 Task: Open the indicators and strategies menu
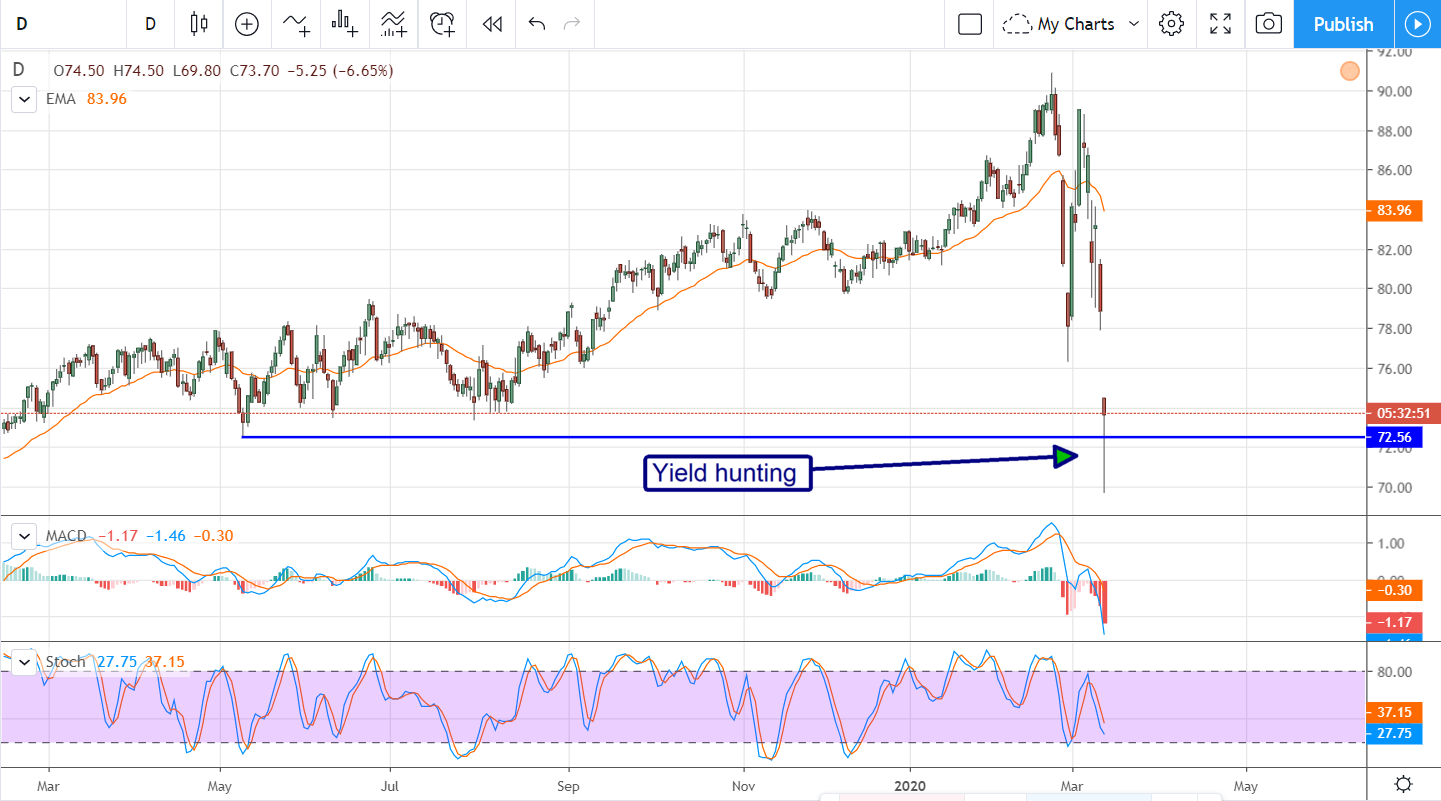296,24
